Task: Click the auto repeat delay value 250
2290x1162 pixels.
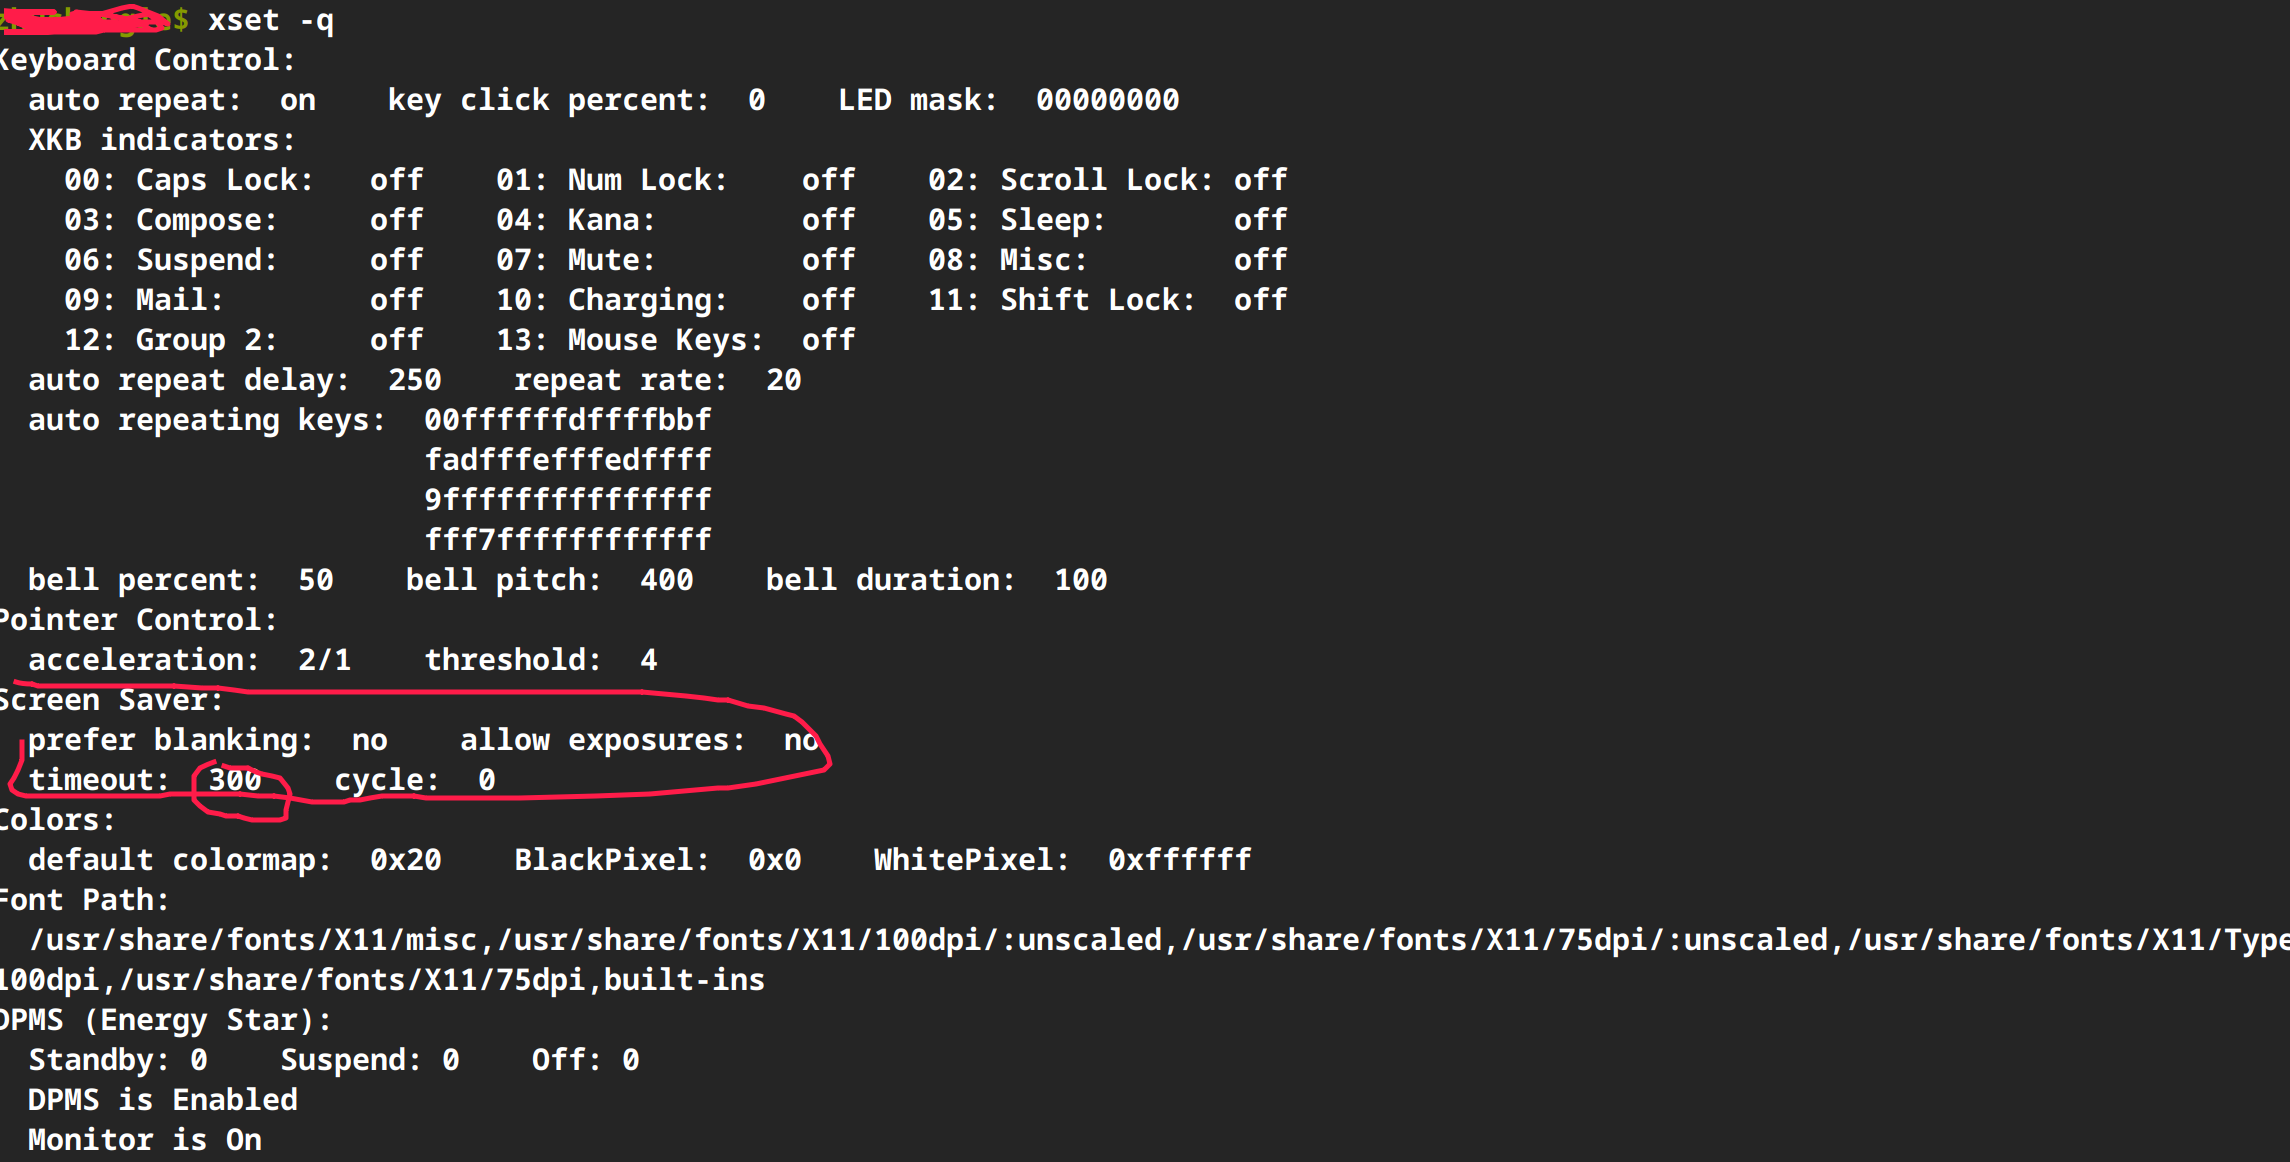Action: point(414,380)
